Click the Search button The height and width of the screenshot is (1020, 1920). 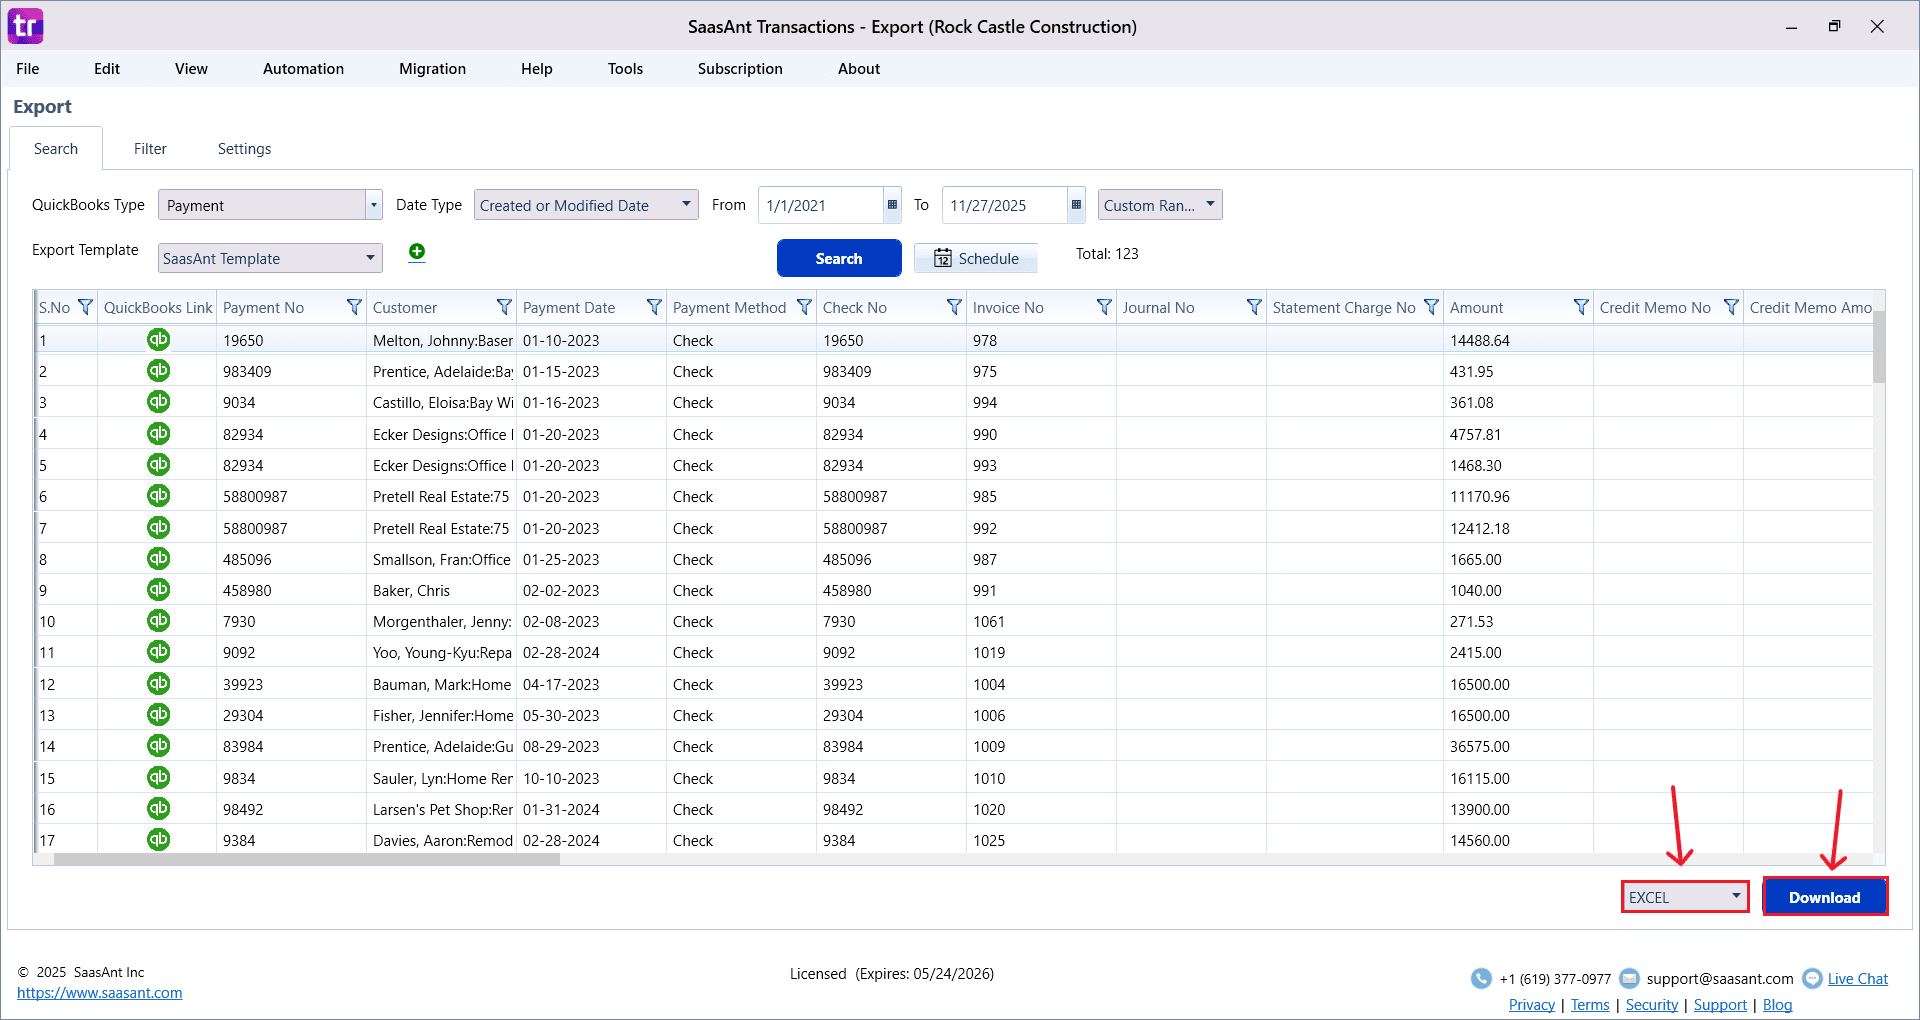[839, 258]
